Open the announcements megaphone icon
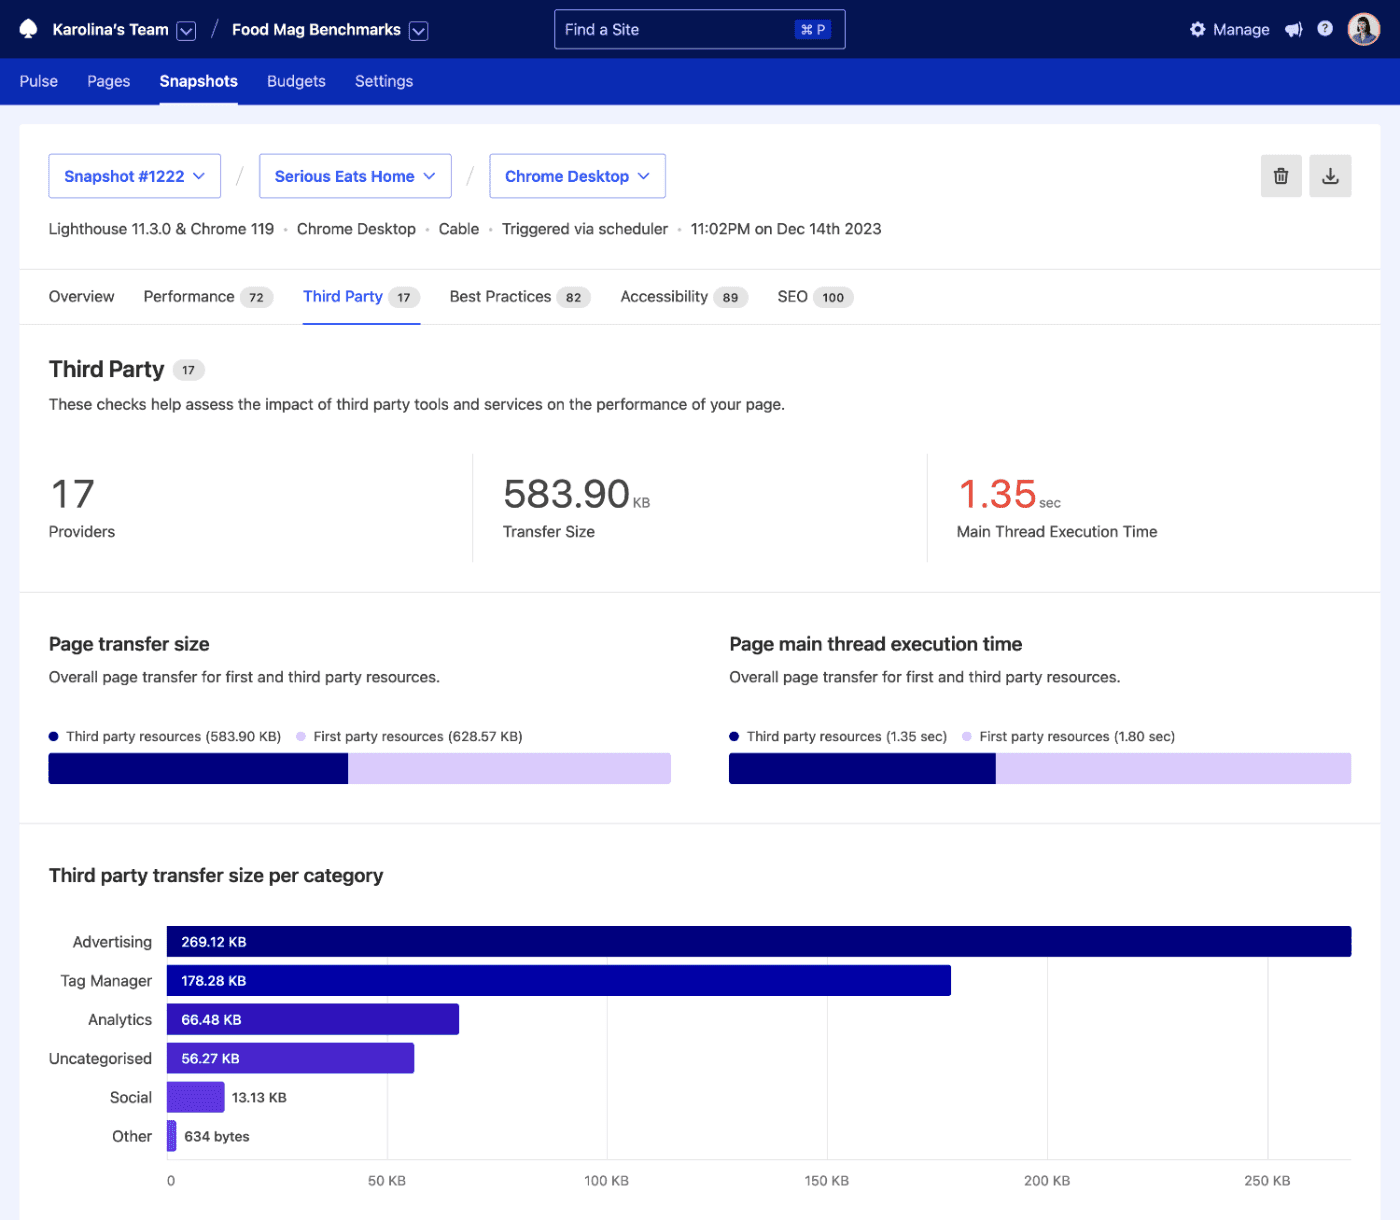Screen dimensions: 1400x1220 point(1293,29)
